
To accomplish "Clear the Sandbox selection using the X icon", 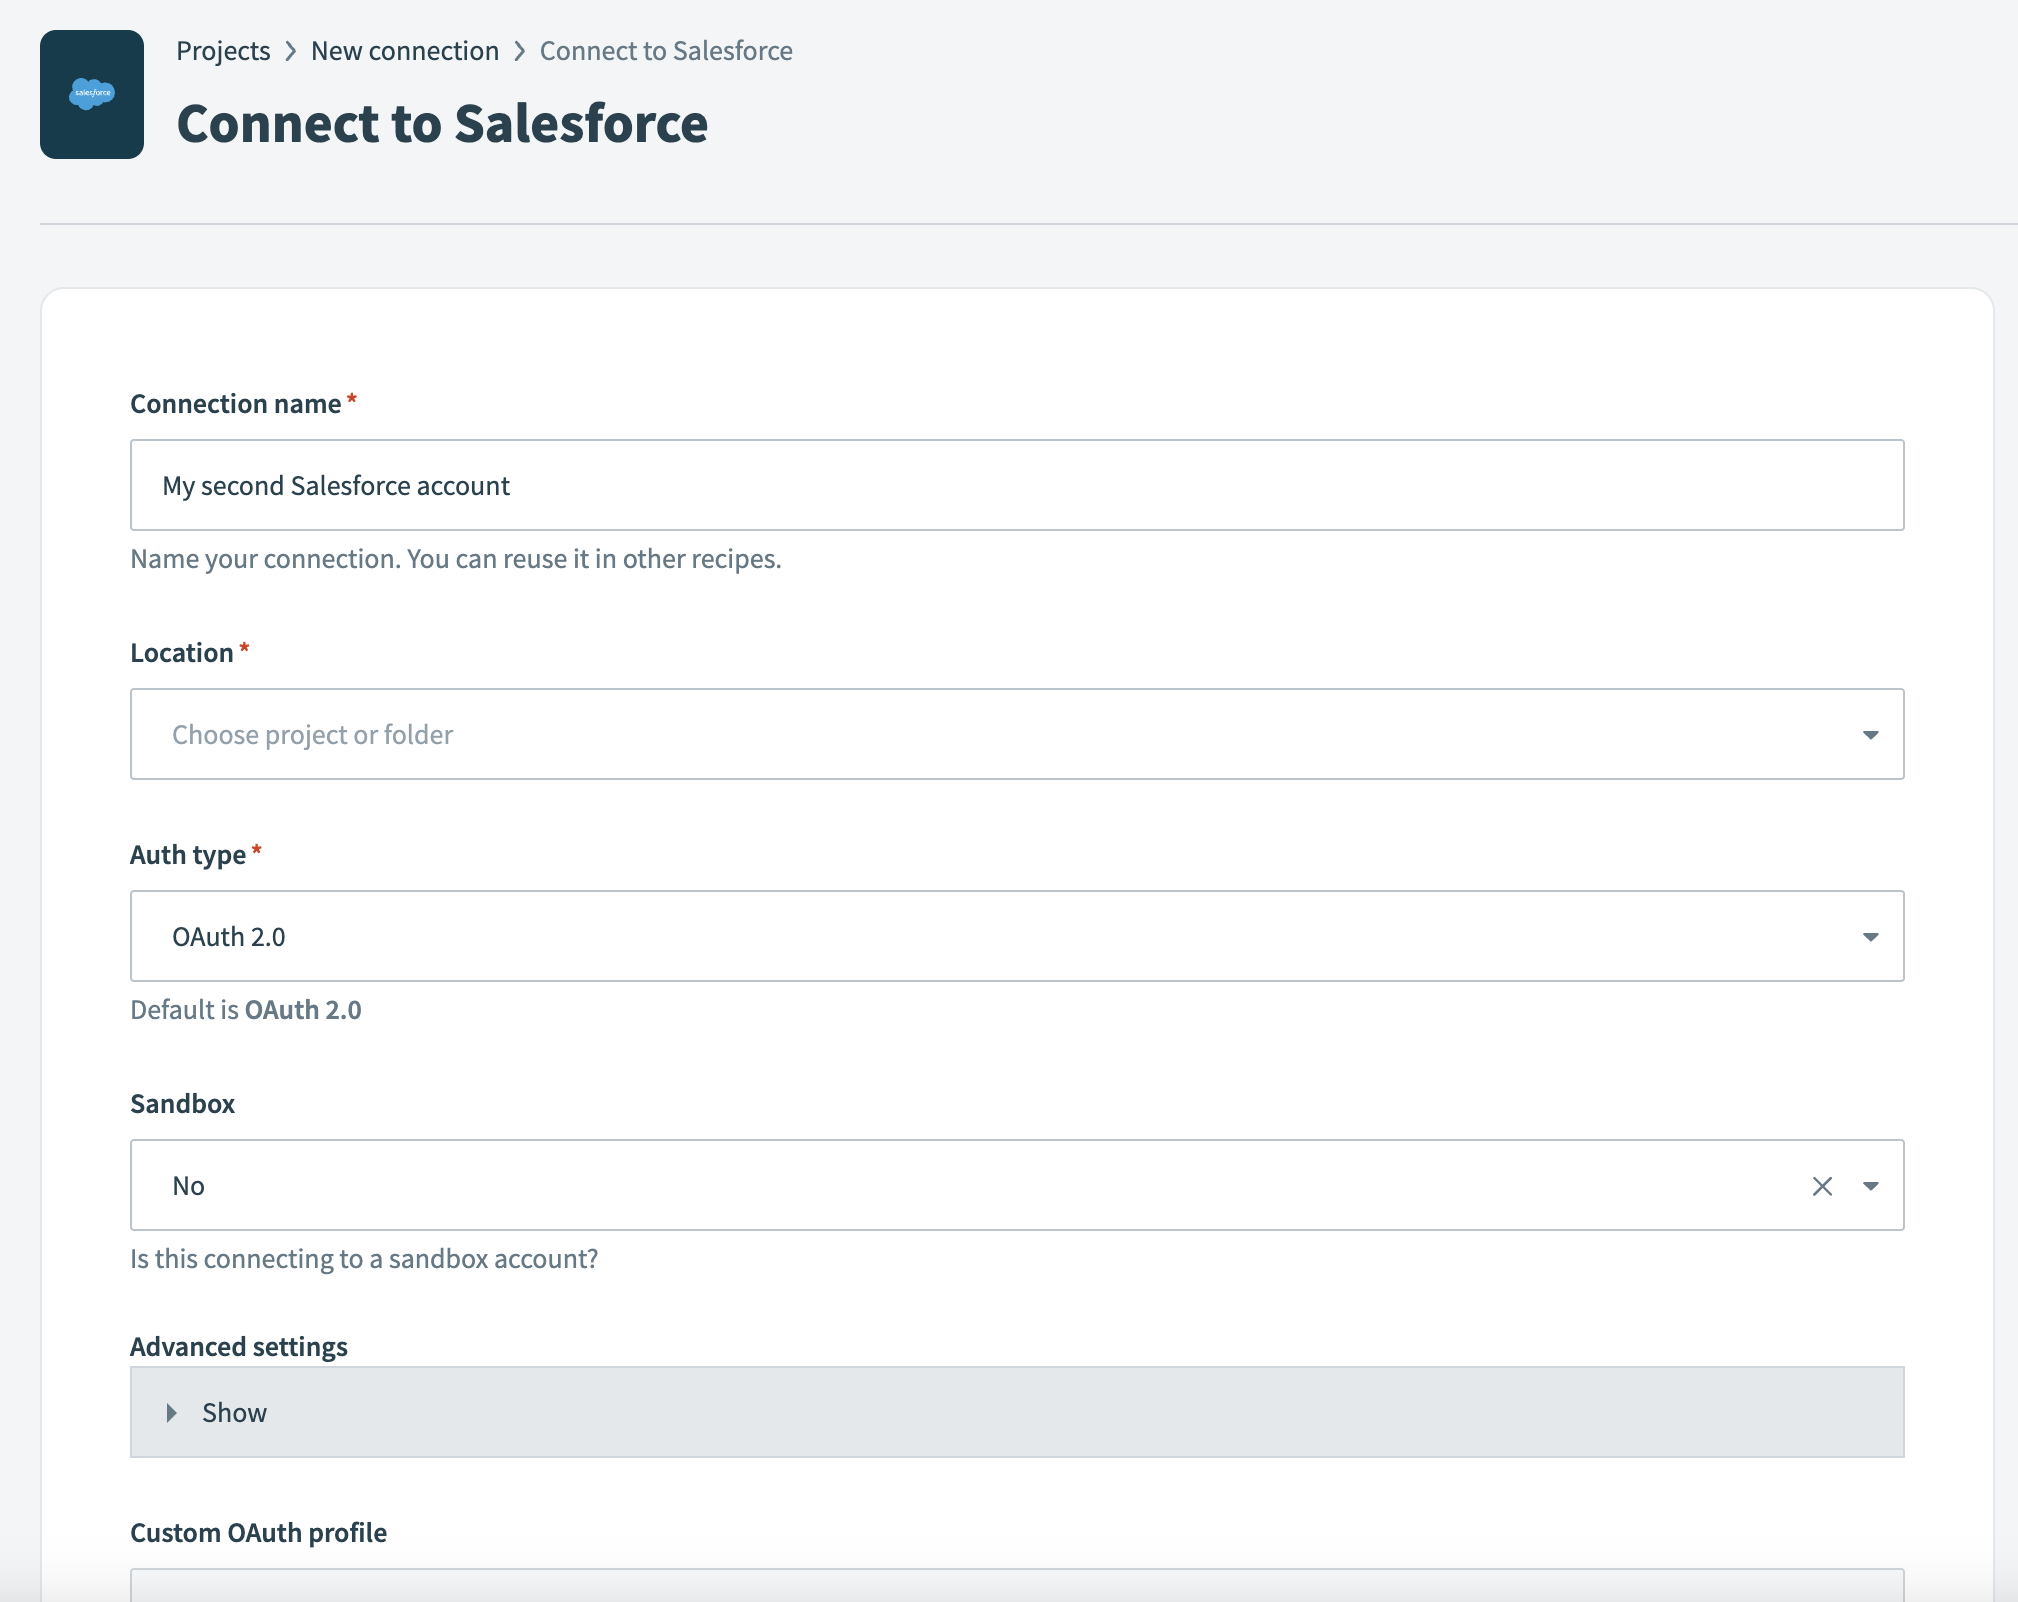I will click(1823, 1185).
